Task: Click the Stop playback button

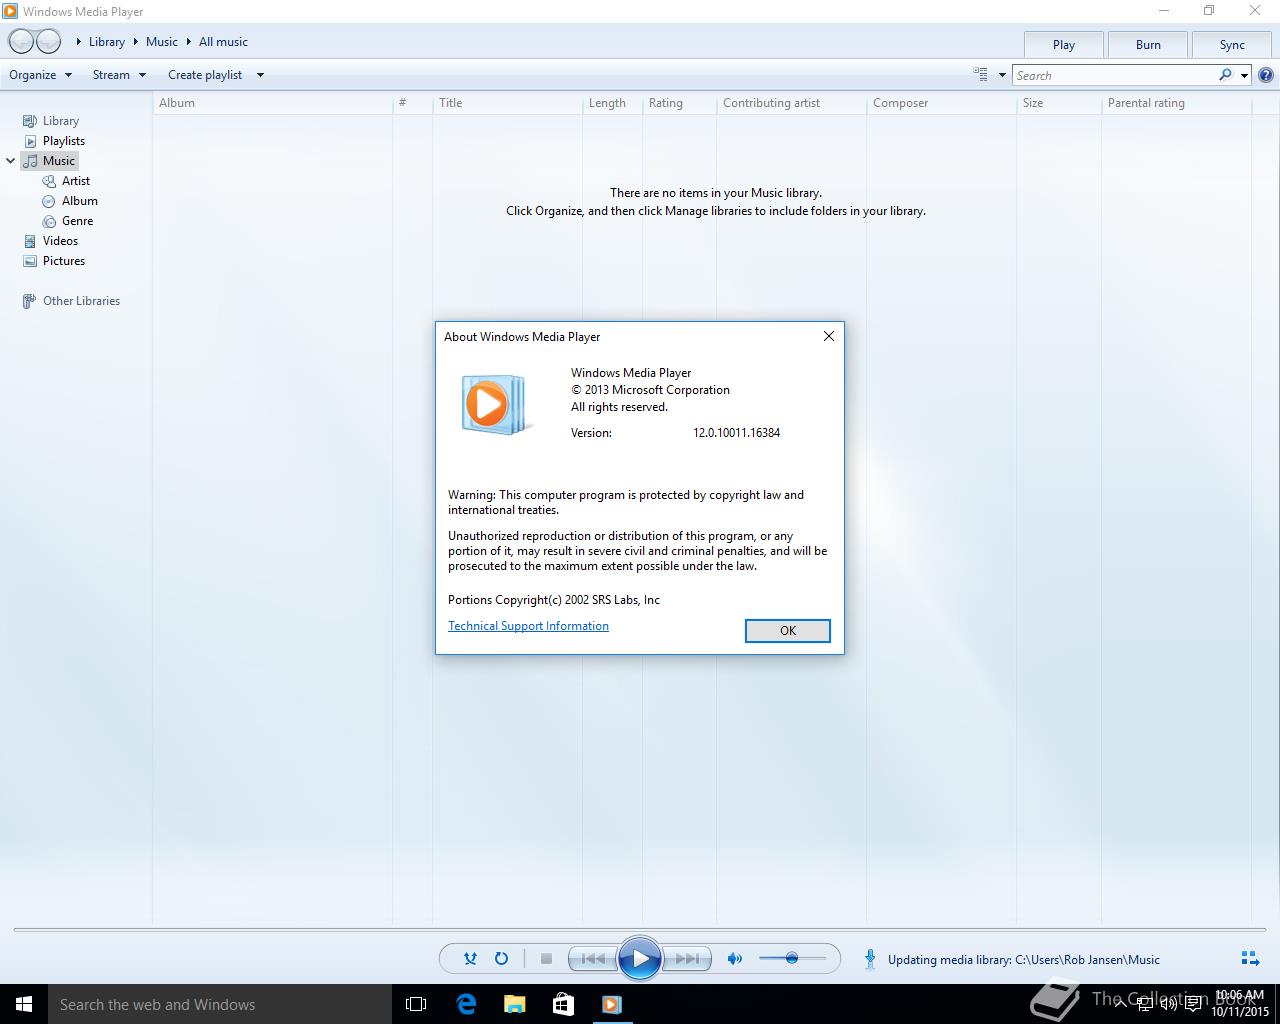Action: (x=546, y=959)
